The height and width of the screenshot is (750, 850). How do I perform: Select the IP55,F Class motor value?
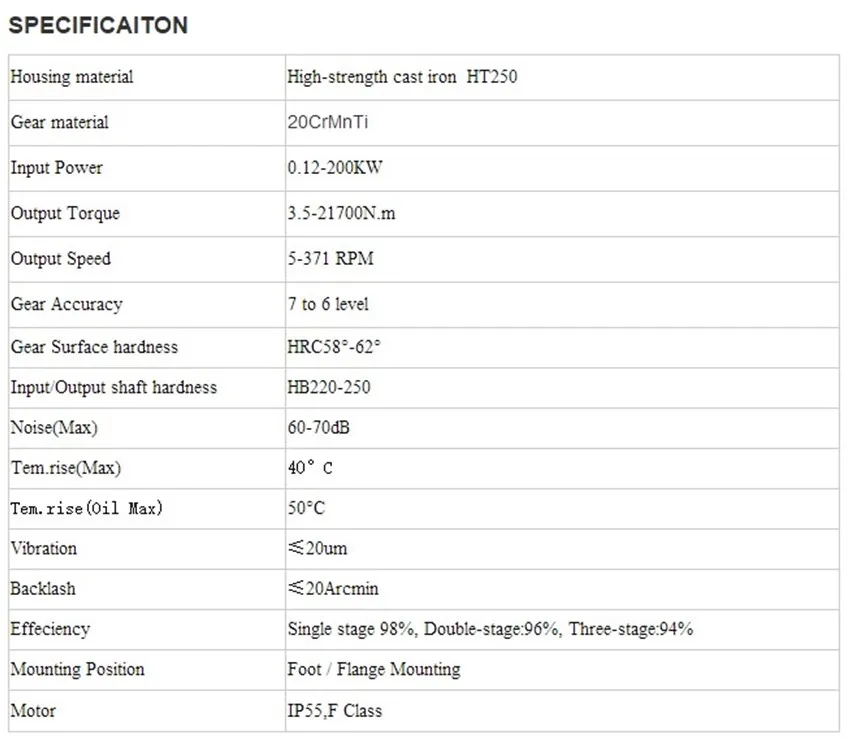(334, 711)
